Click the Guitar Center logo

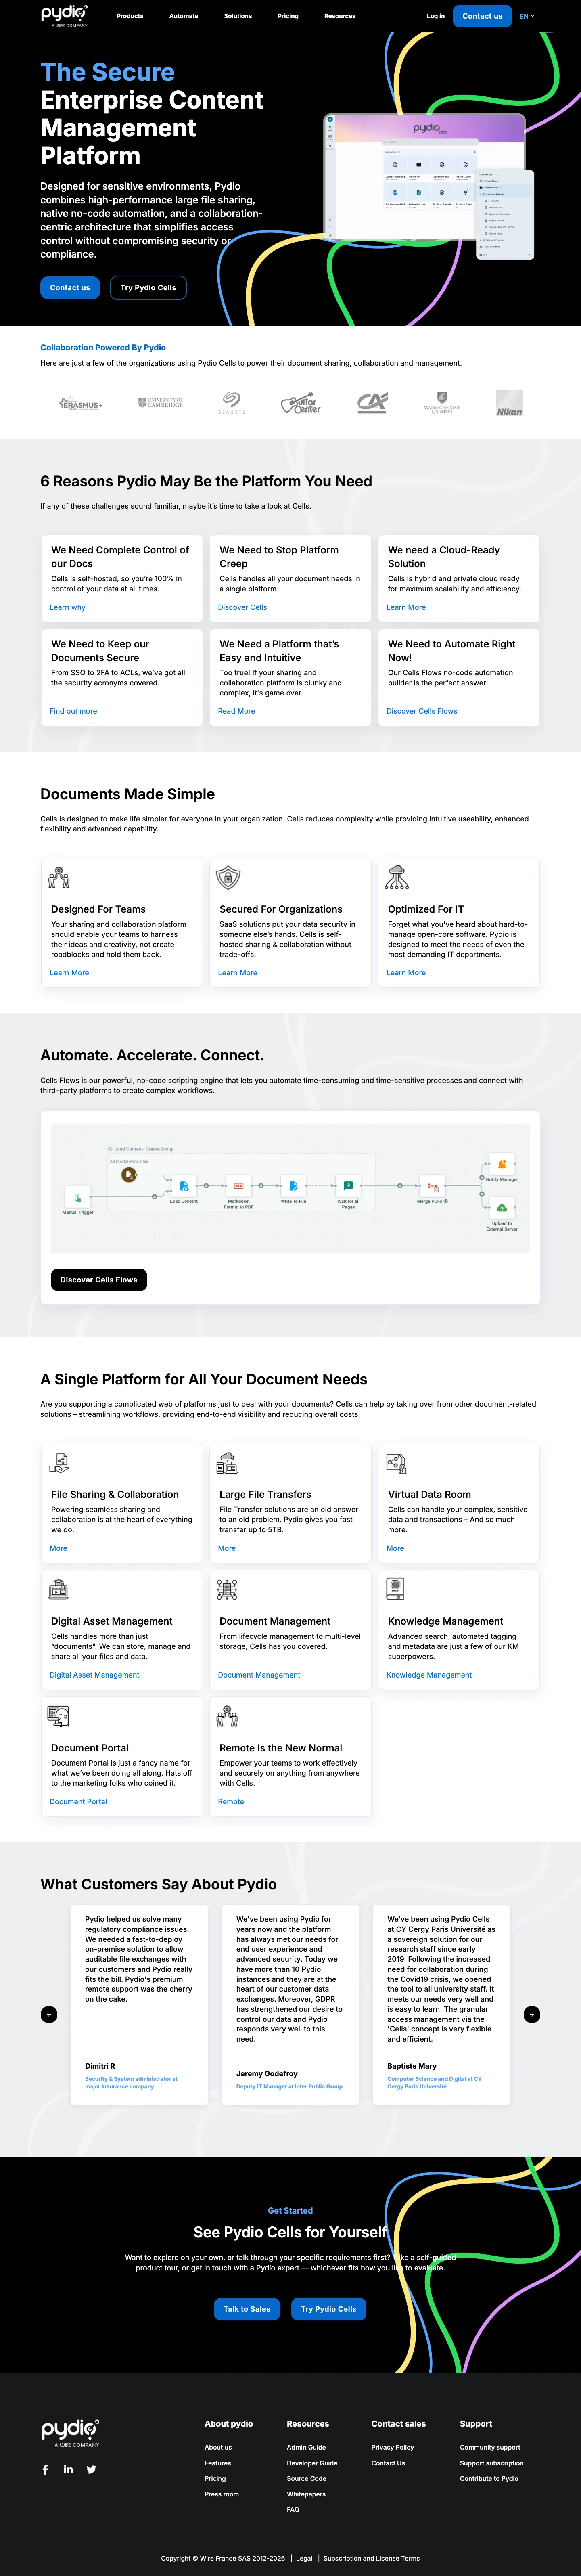tap(301, 403)
